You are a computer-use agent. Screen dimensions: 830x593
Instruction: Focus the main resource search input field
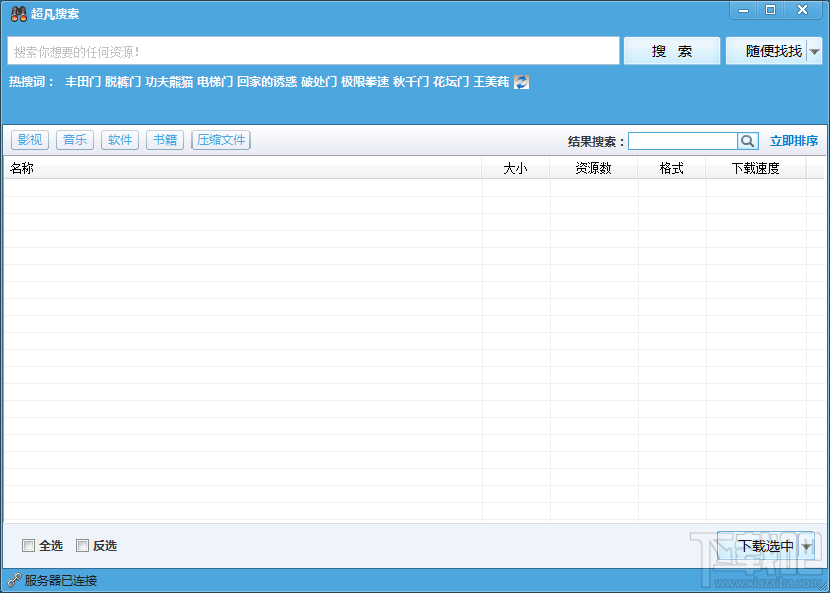[313, 51]
